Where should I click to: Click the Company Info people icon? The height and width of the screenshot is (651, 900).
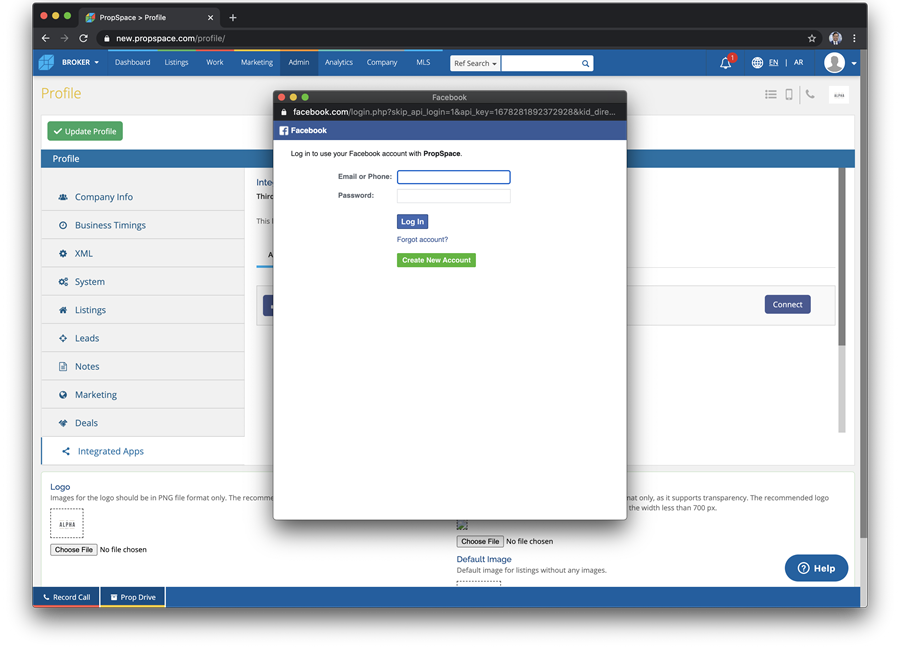pos(63,197)
